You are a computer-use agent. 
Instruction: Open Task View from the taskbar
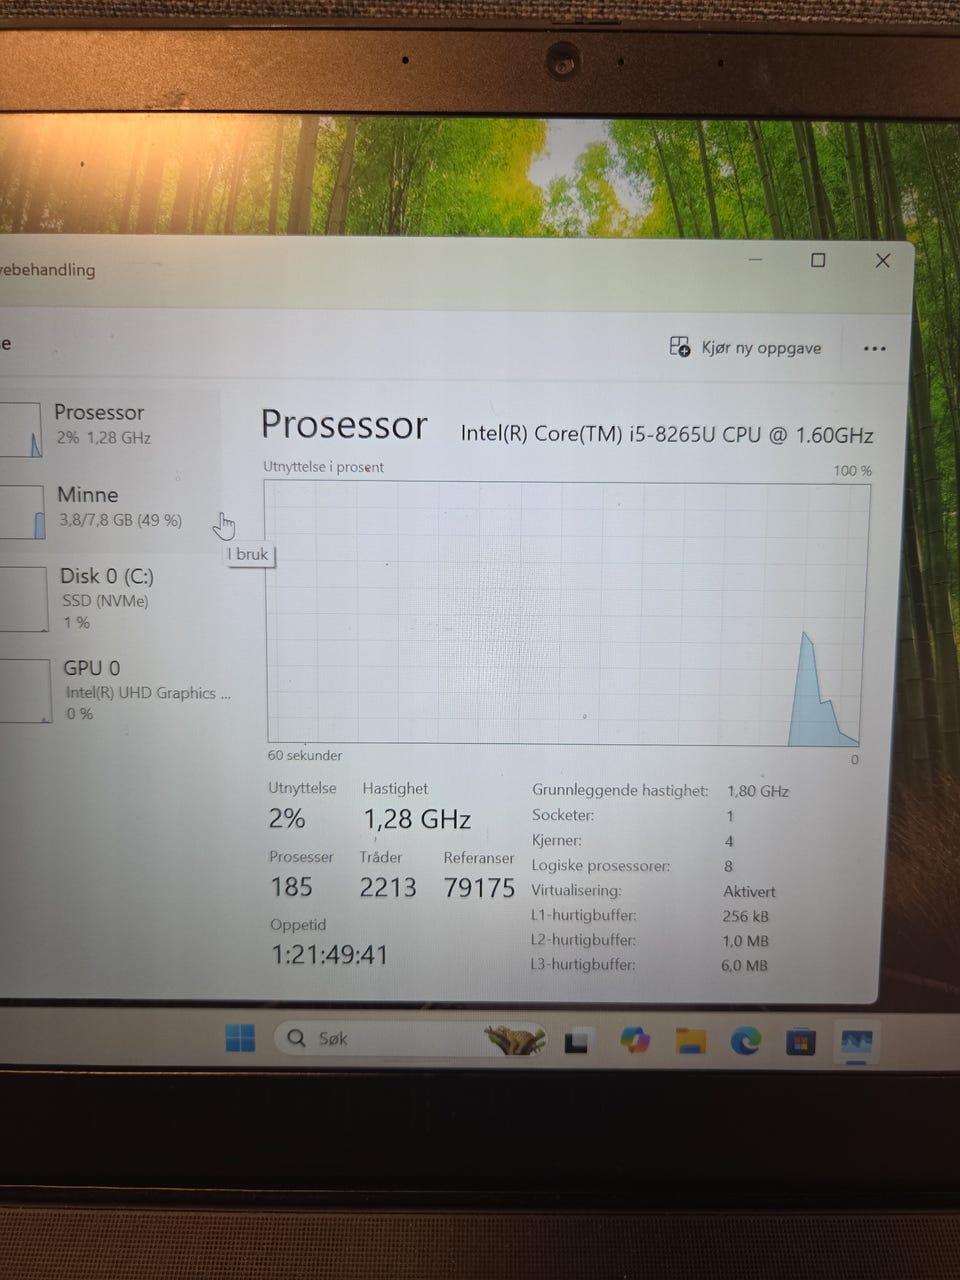[x=576, y=1042]
